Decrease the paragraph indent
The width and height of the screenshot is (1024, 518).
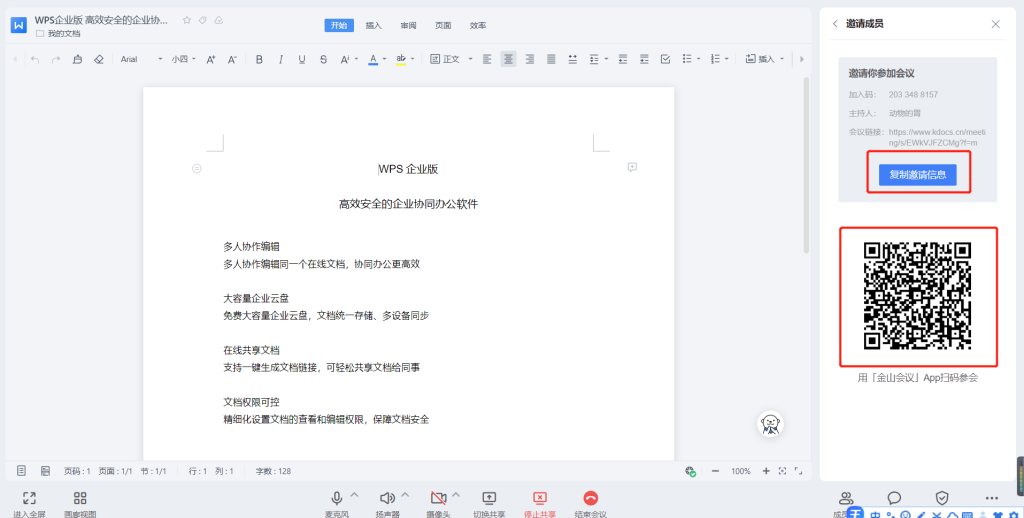(x=623, y=59)
